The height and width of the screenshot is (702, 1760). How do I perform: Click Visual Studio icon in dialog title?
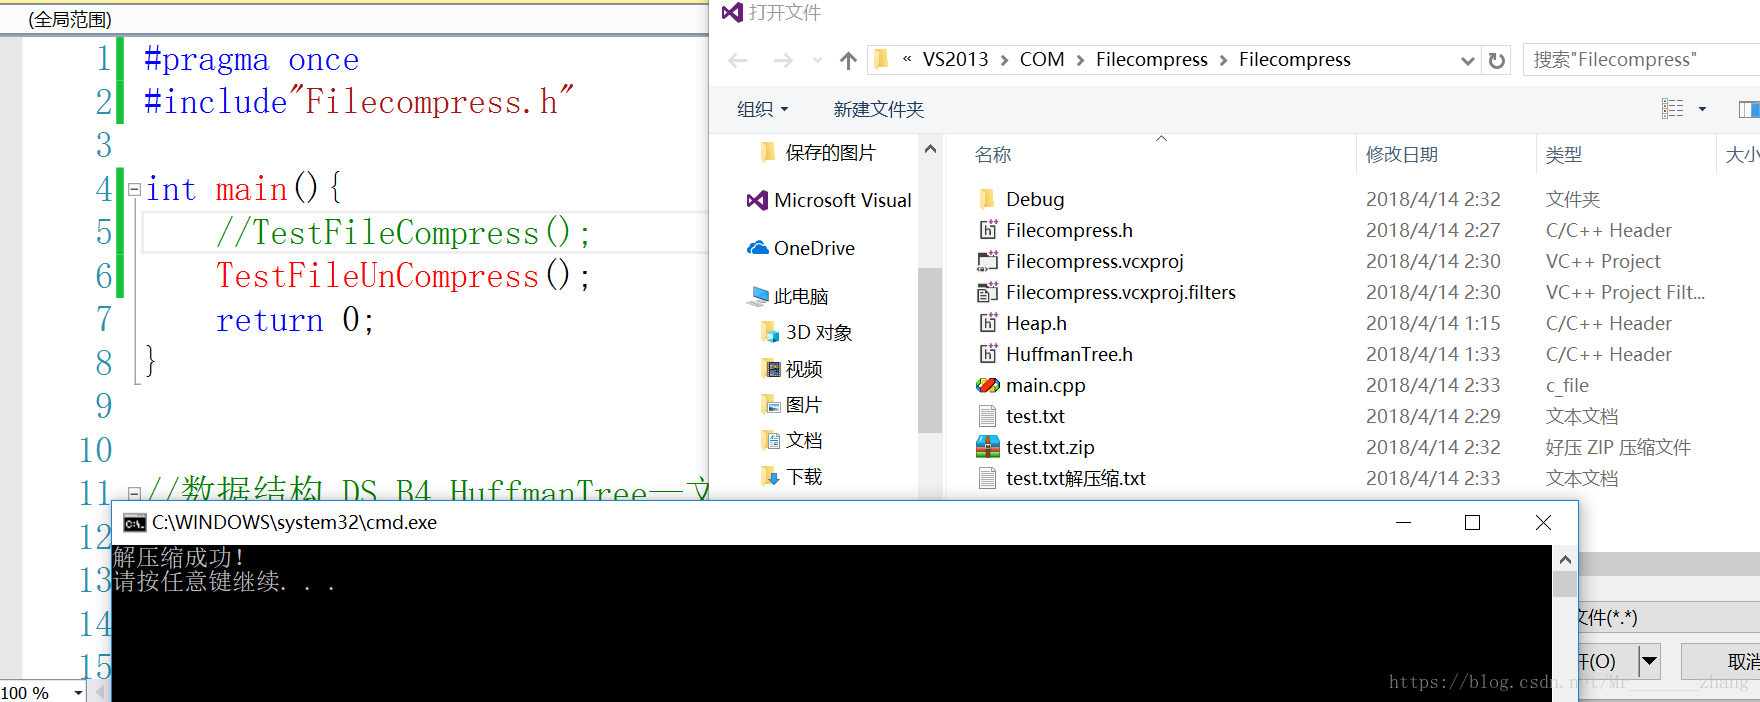click(732, 12)
